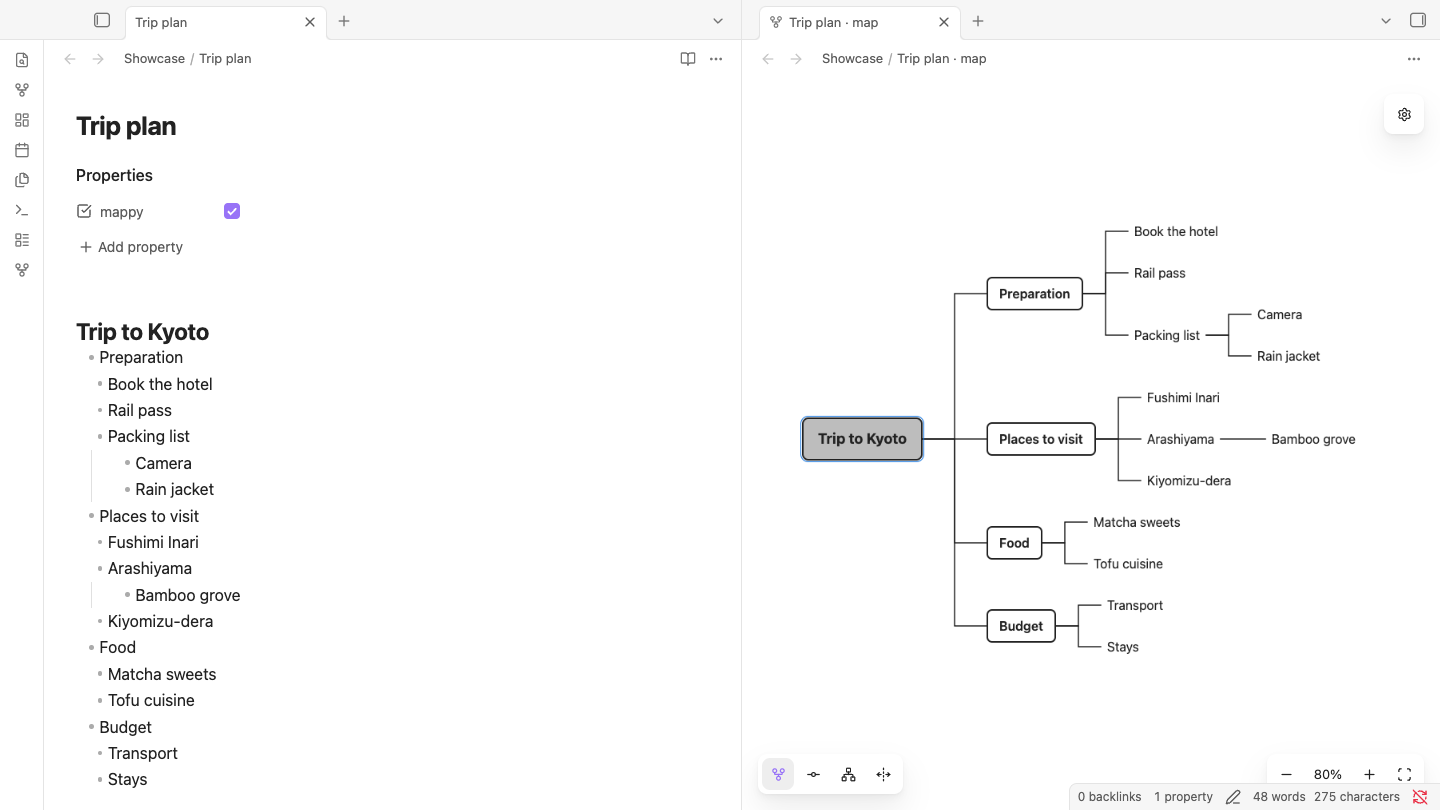Click the pencil editing mode status icon
1440x810 pixels.
1233,797
